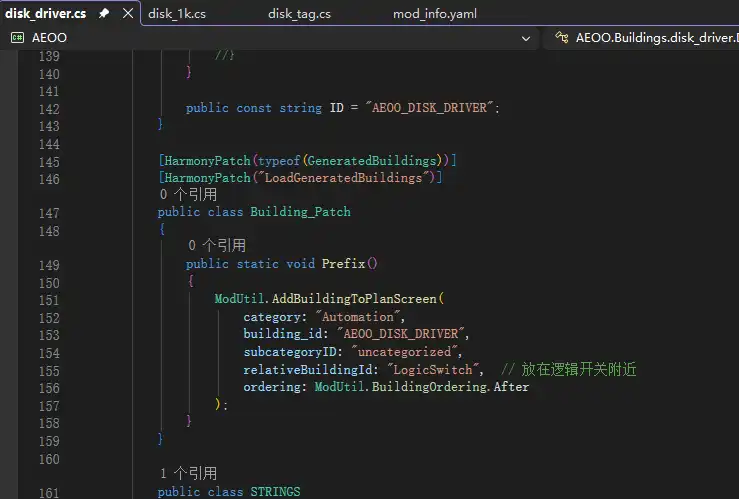Click the C# project icon beside AEOO

(x=17, y=38)
